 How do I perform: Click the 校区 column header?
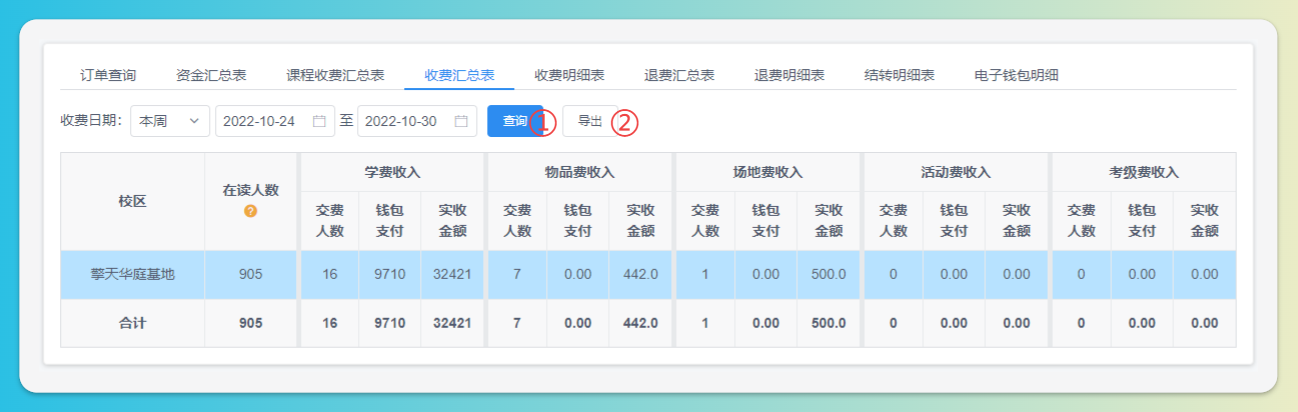pos(133,201)
